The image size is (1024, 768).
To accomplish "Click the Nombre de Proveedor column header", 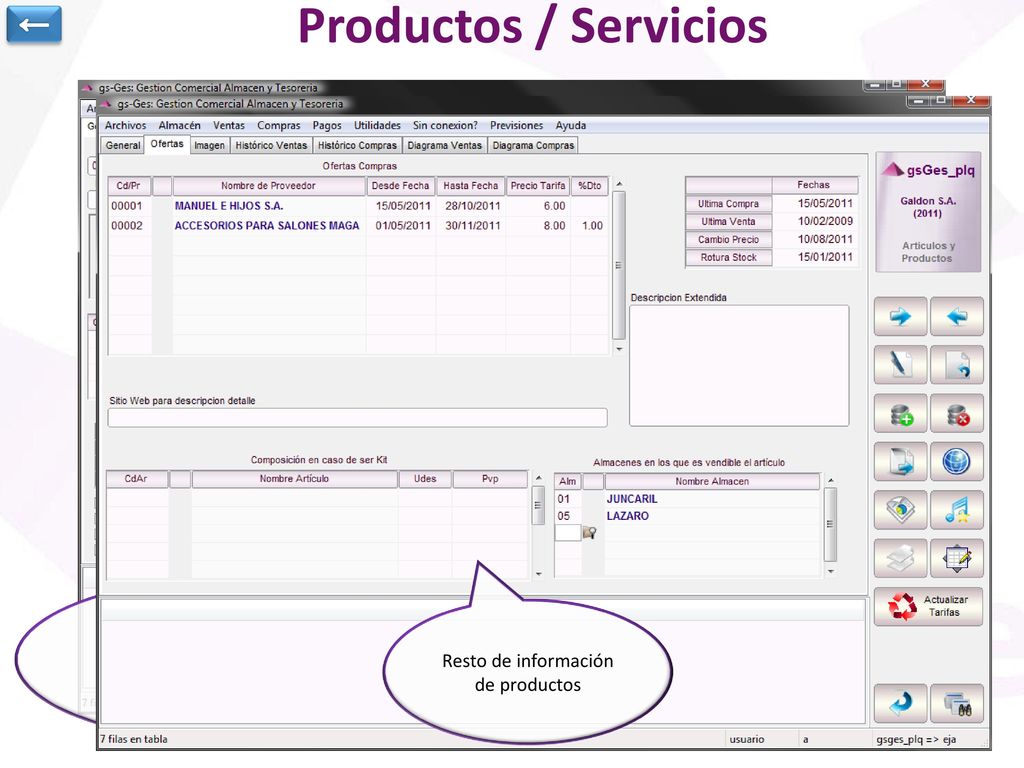I will pyautogui.click(x=268, y=186).
